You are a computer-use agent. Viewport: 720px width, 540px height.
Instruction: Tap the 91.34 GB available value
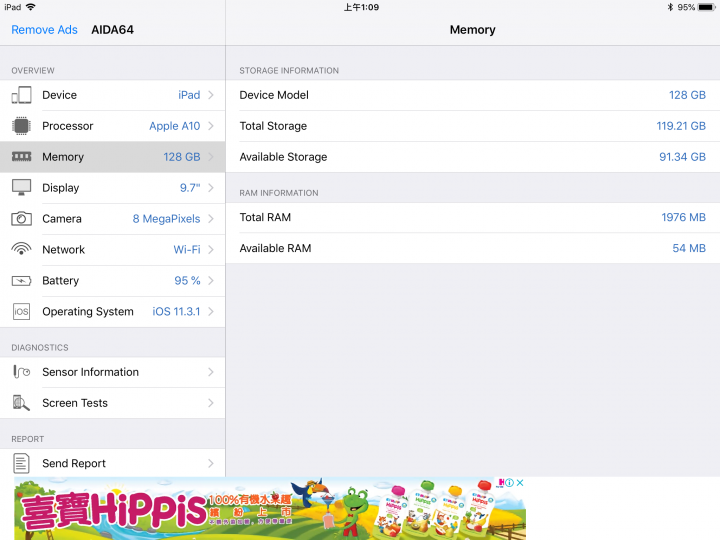[x=682, y=157]
